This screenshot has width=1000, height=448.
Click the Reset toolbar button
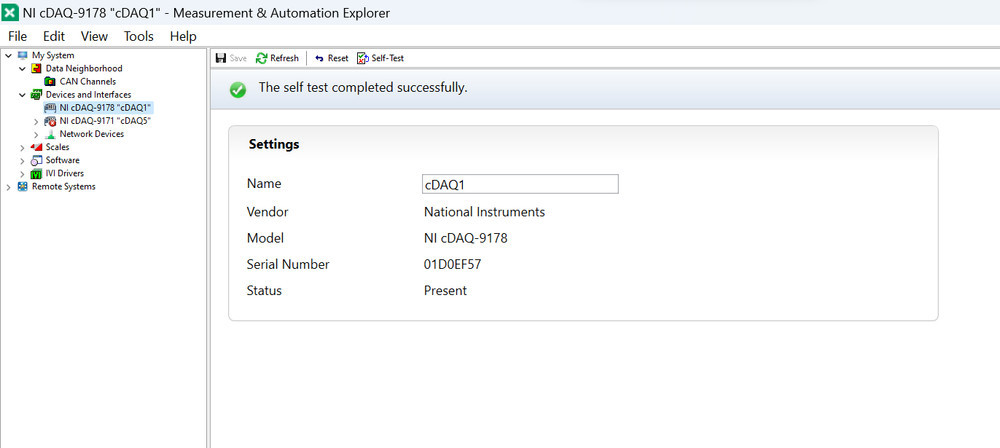tap(332, 58)
